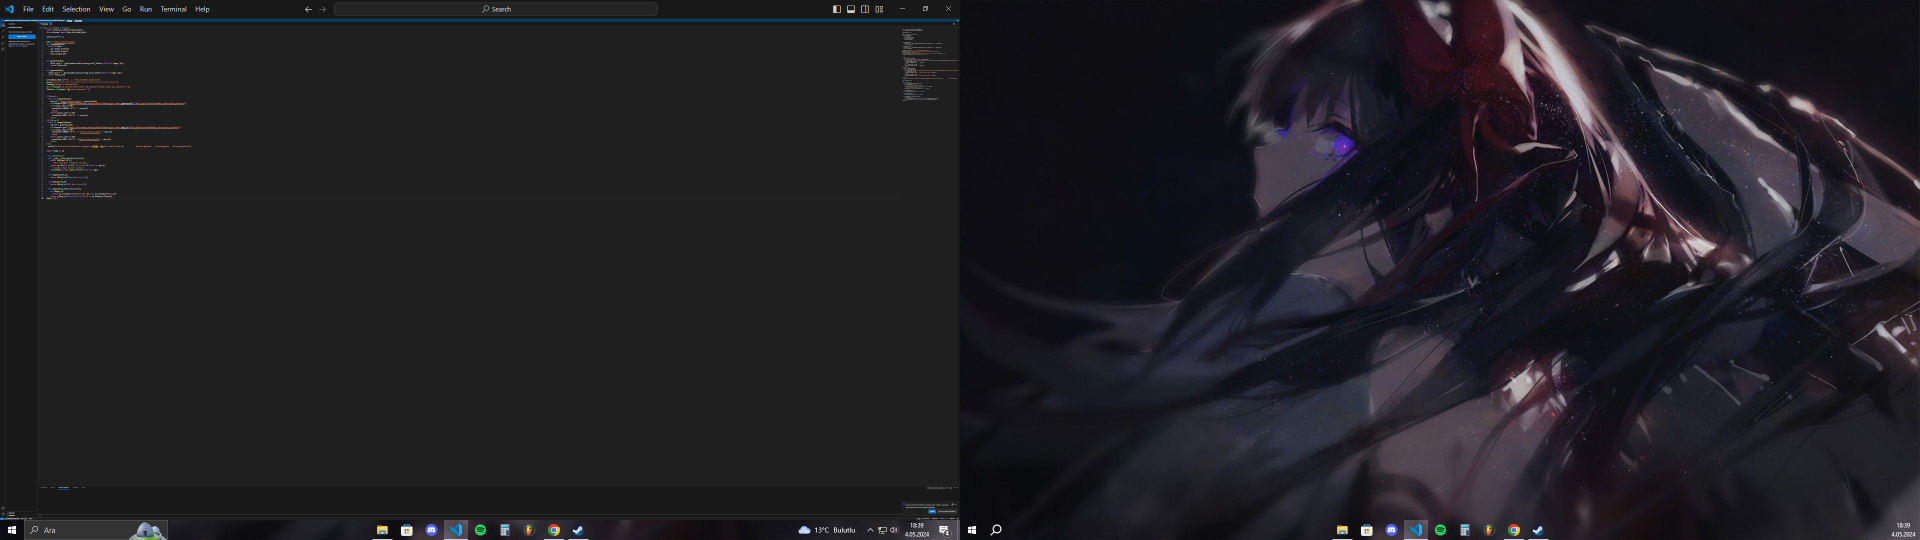Open the View menu in VS Code

106,9
